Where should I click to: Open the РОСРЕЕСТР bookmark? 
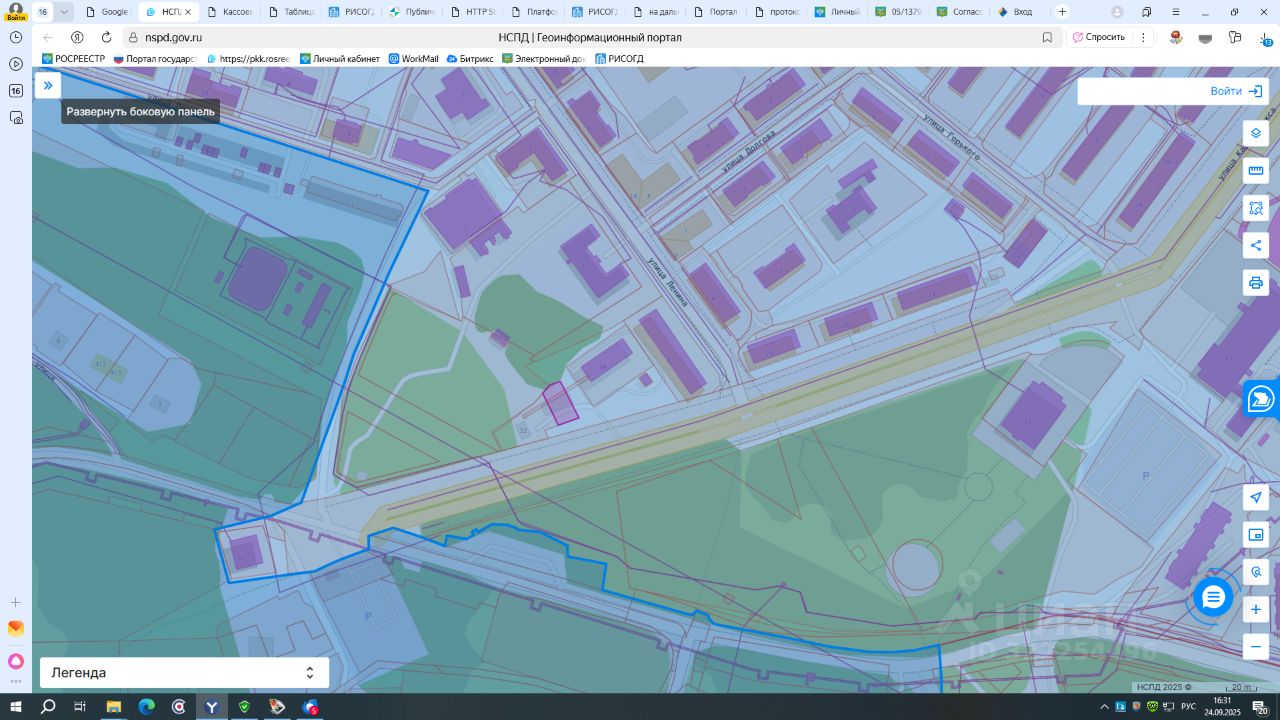pos(73,59)
